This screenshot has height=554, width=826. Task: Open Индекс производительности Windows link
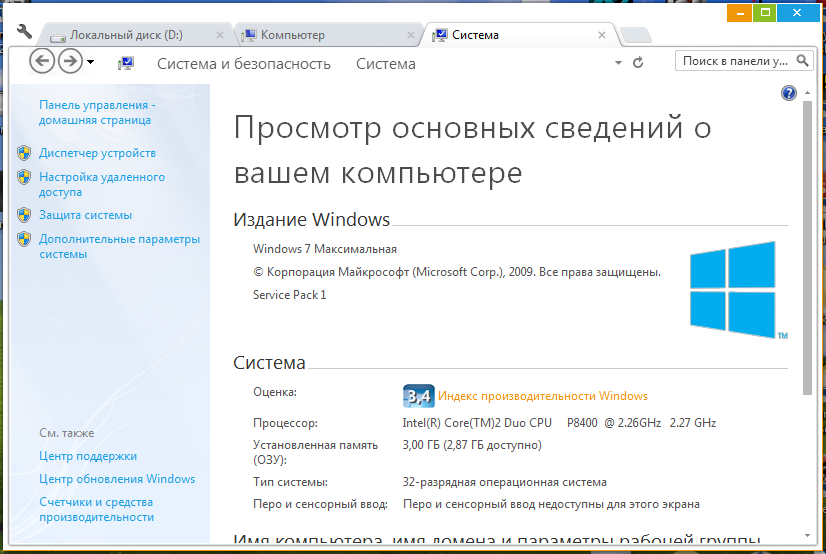click(543, 396)
